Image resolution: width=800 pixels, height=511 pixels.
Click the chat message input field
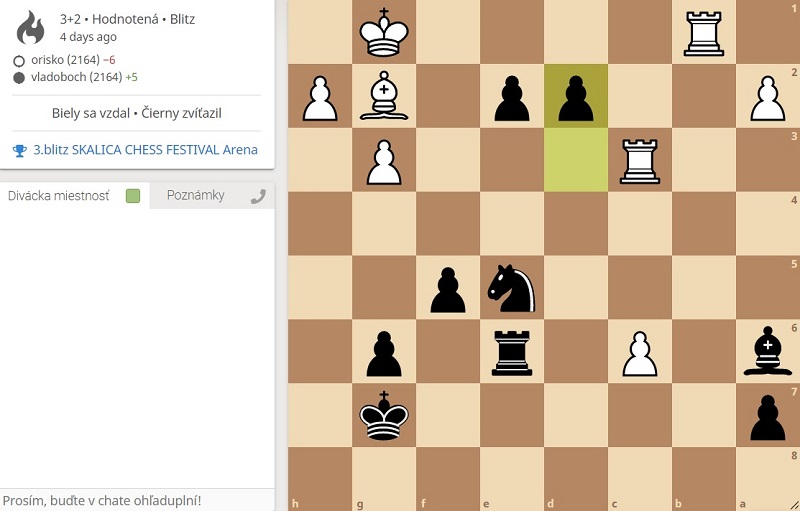click(x=137, y=500)
